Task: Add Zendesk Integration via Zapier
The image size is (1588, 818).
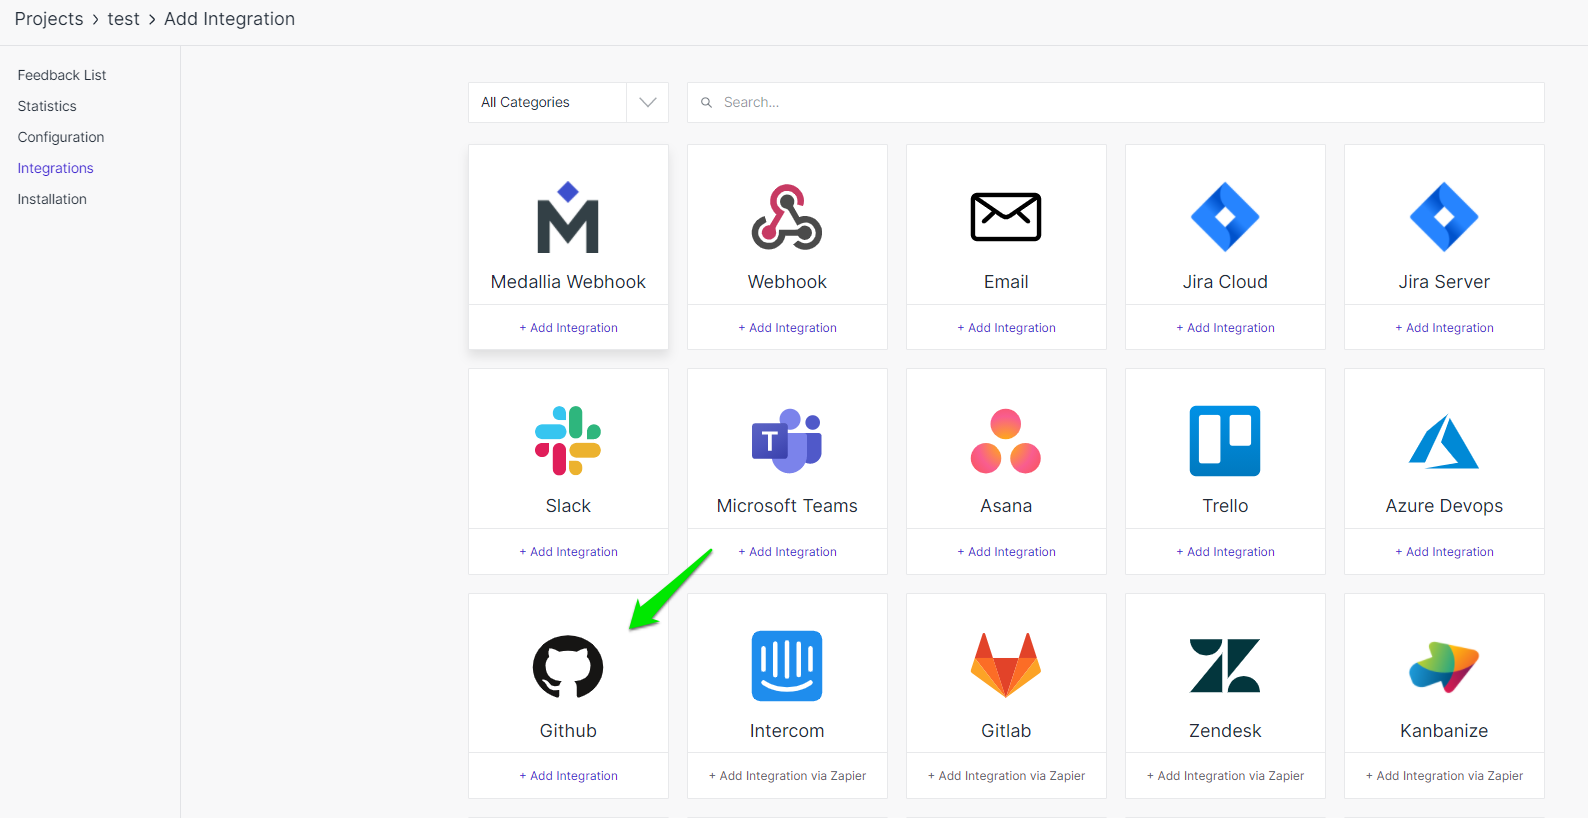Action: [x=1225, y=776]
